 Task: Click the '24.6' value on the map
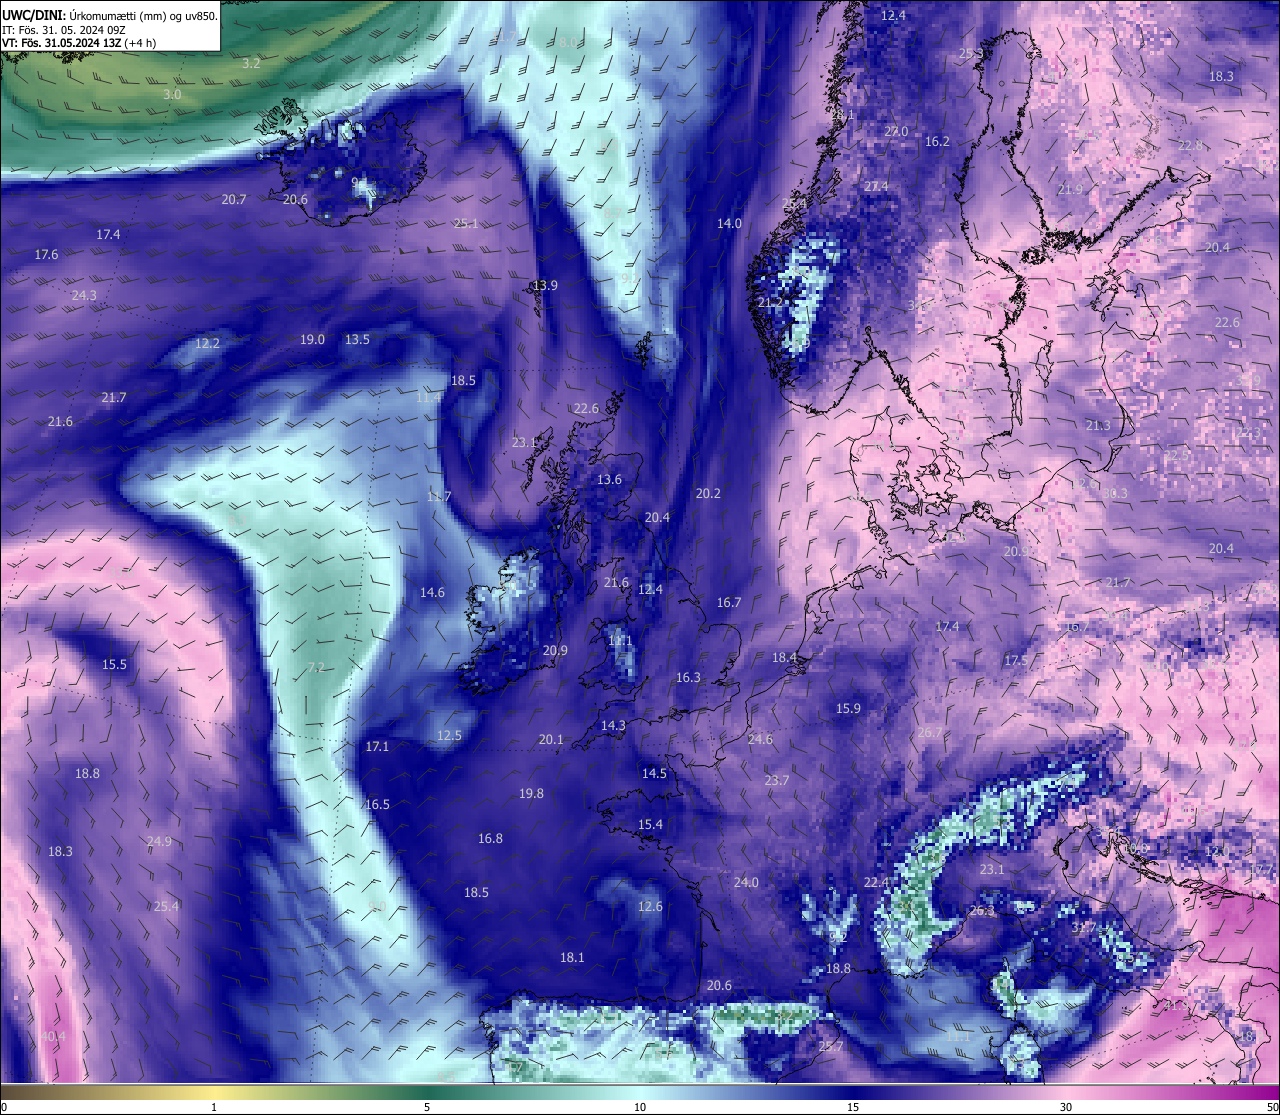pos(760,740)
